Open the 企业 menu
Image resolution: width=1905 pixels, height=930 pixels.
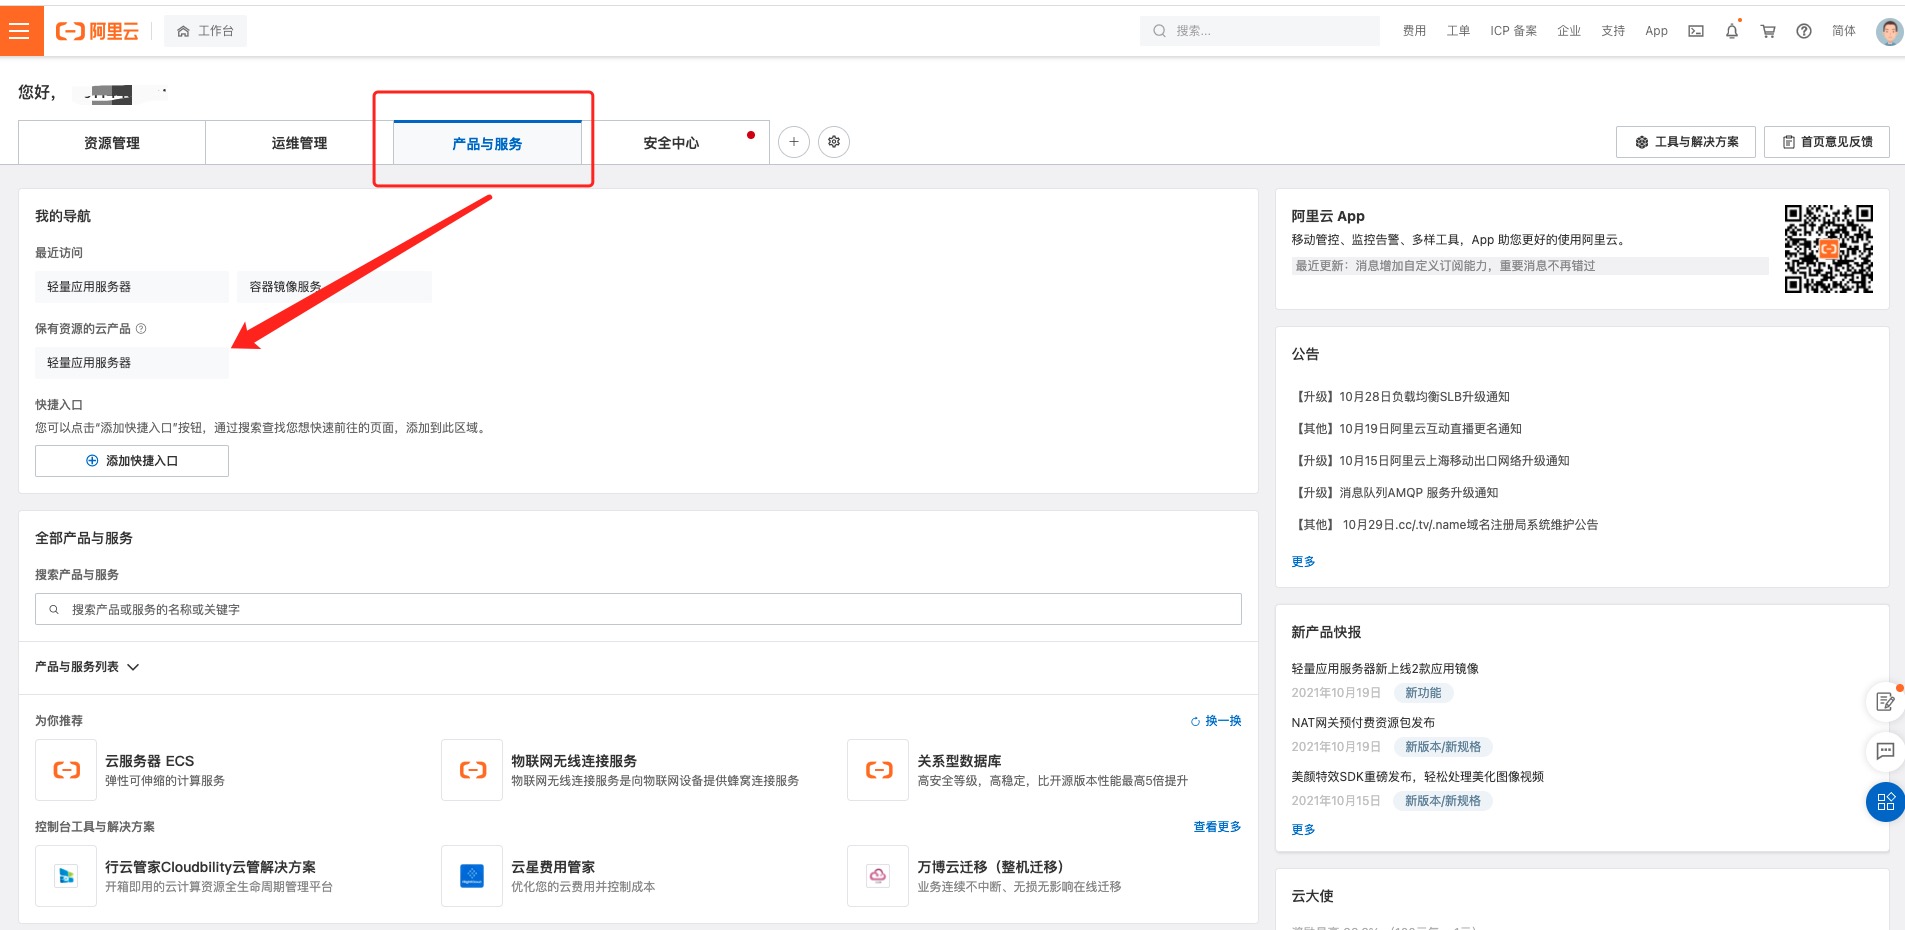[1569, 31]
